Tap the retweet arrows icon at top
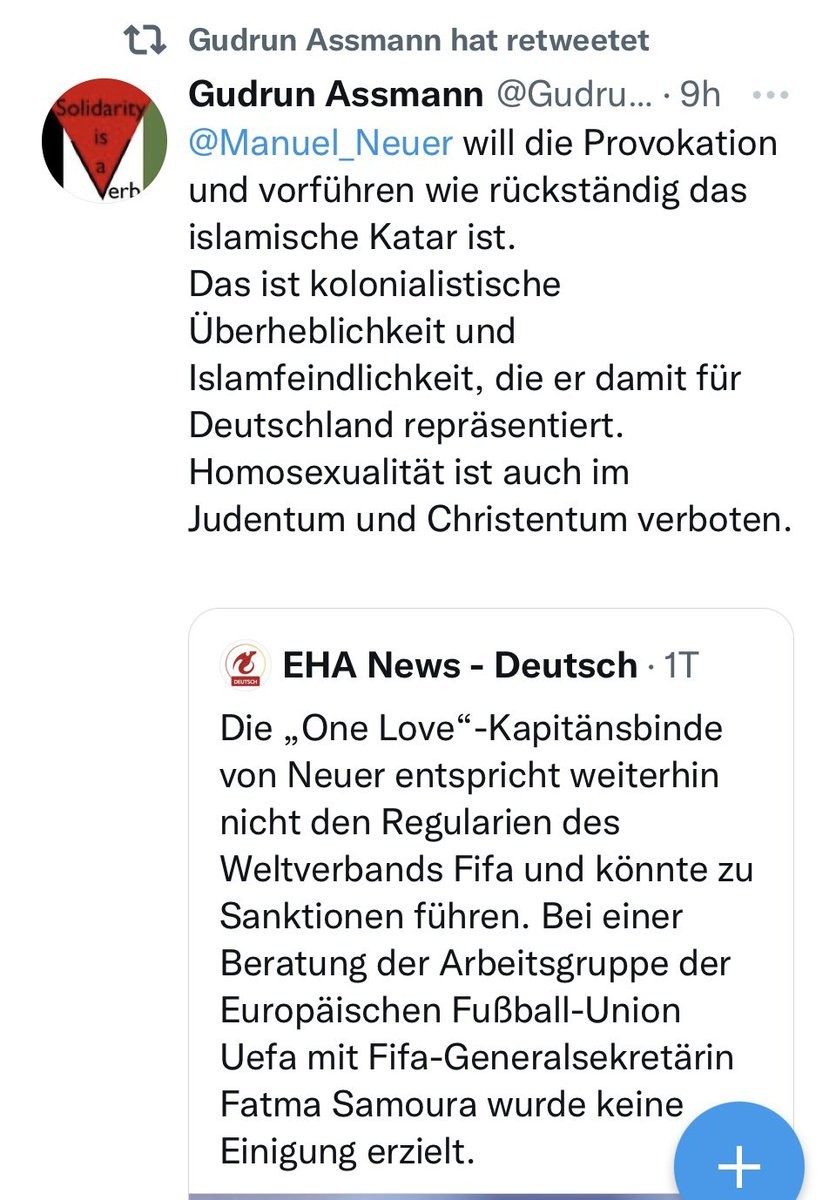This screenshot has width=836, height=1200. coord(142,41)
